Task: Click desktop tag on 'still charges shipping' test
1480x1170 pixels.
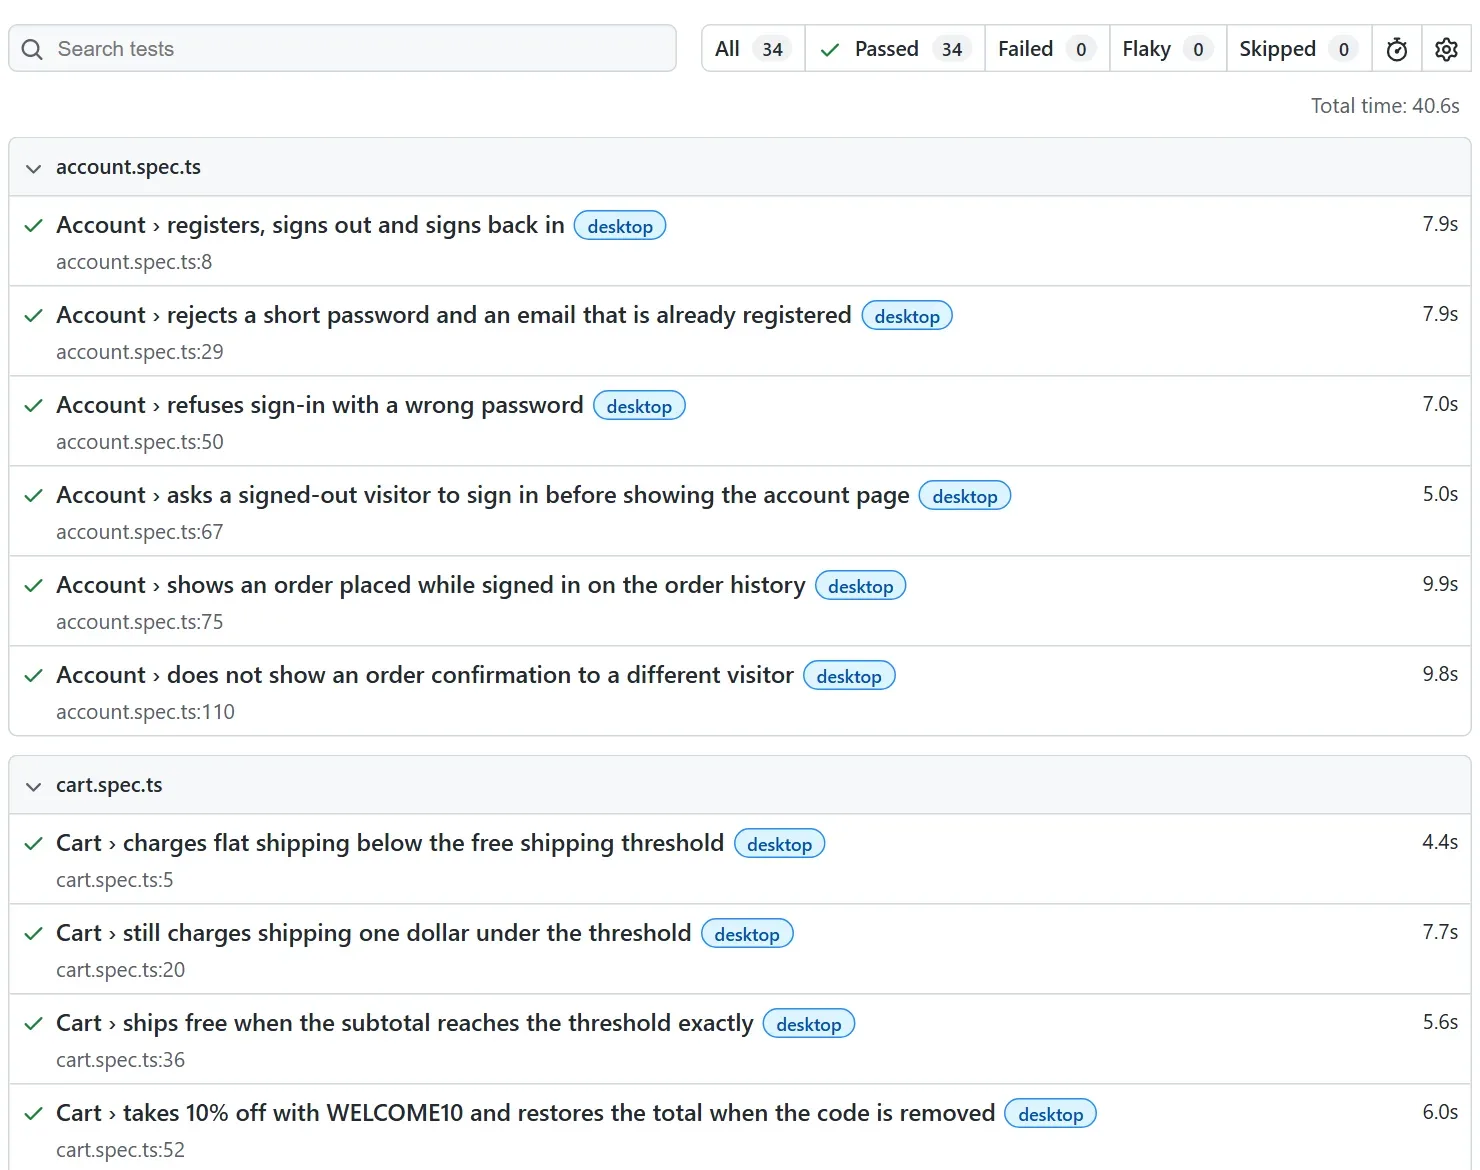Action: (x=747, y=934)
